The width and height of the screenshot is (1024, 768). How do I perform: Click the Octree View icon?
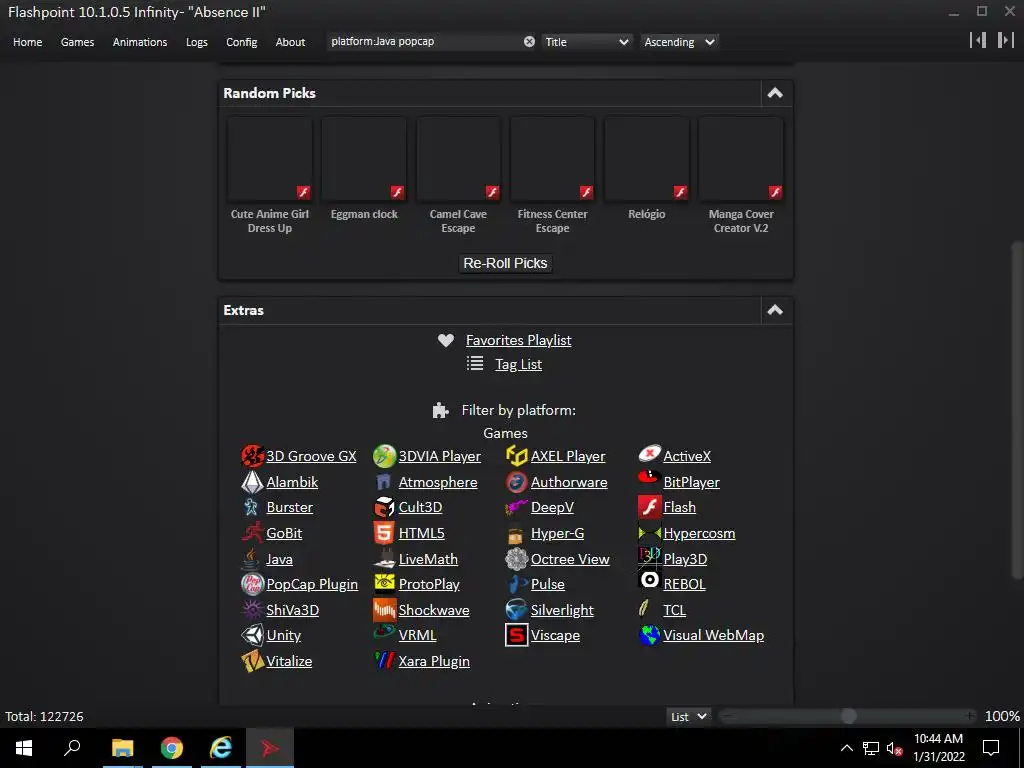click(x=517, y=559)
